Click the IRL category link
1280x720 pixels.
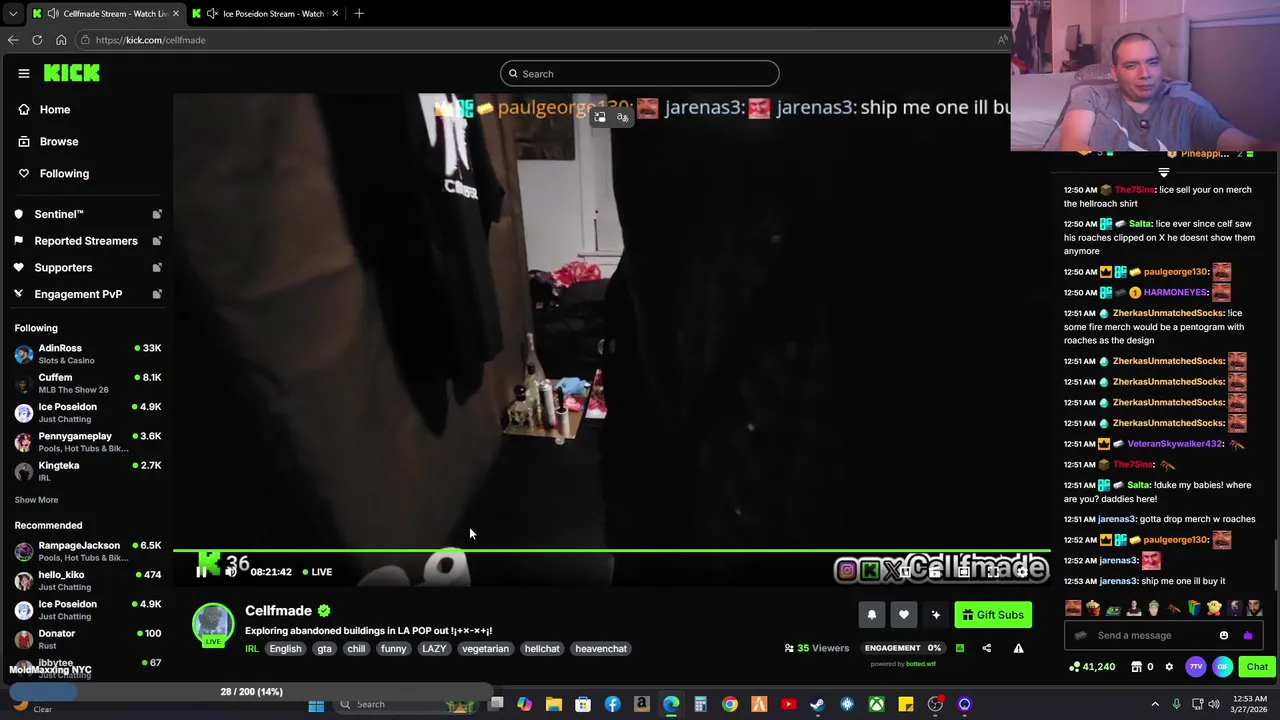252,649
